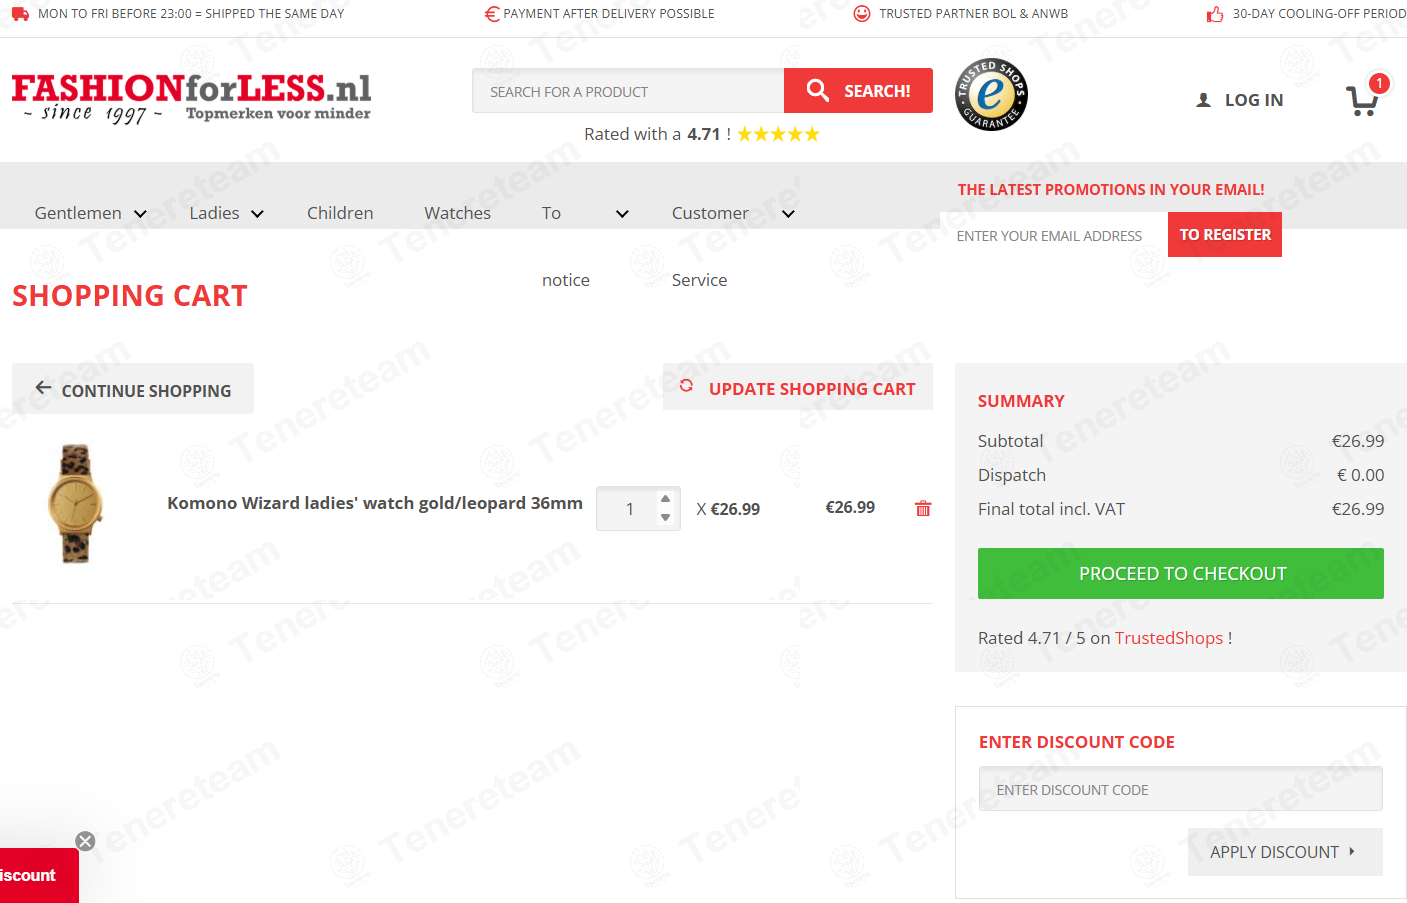
Task: Go to the Children category
Action: tap(340, 213)
